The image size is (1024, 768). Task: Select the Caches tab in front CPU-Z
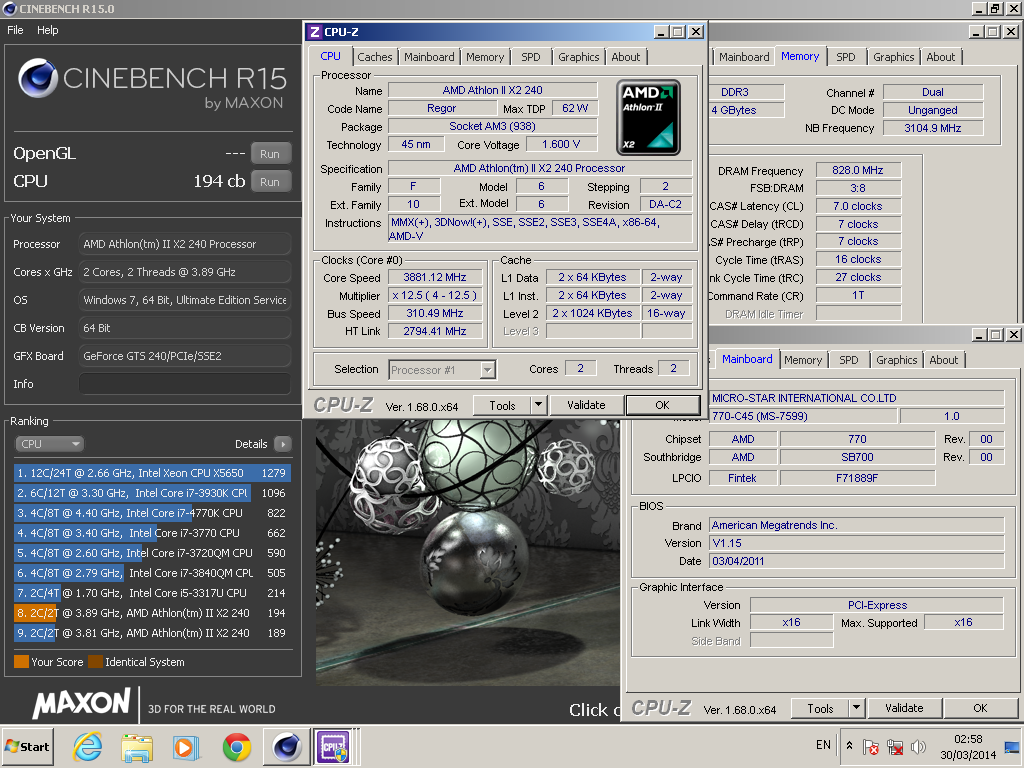point(375,57)
